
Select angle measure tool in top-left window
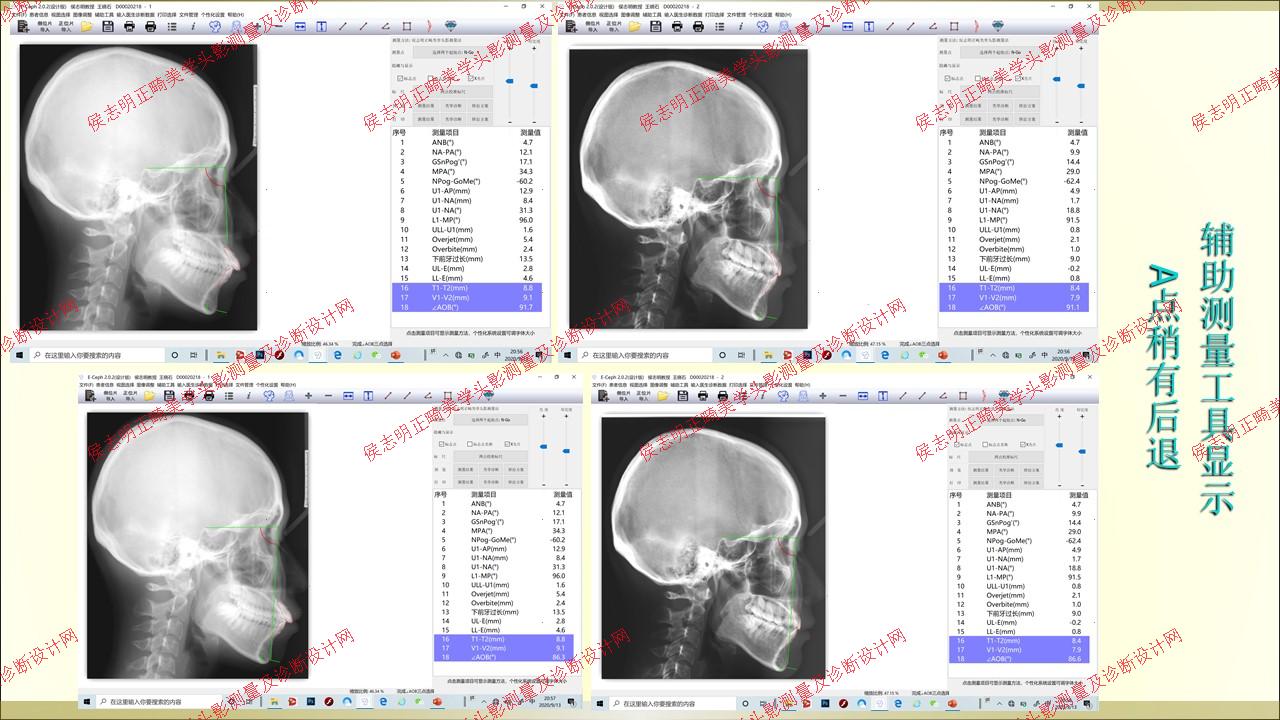385,26
